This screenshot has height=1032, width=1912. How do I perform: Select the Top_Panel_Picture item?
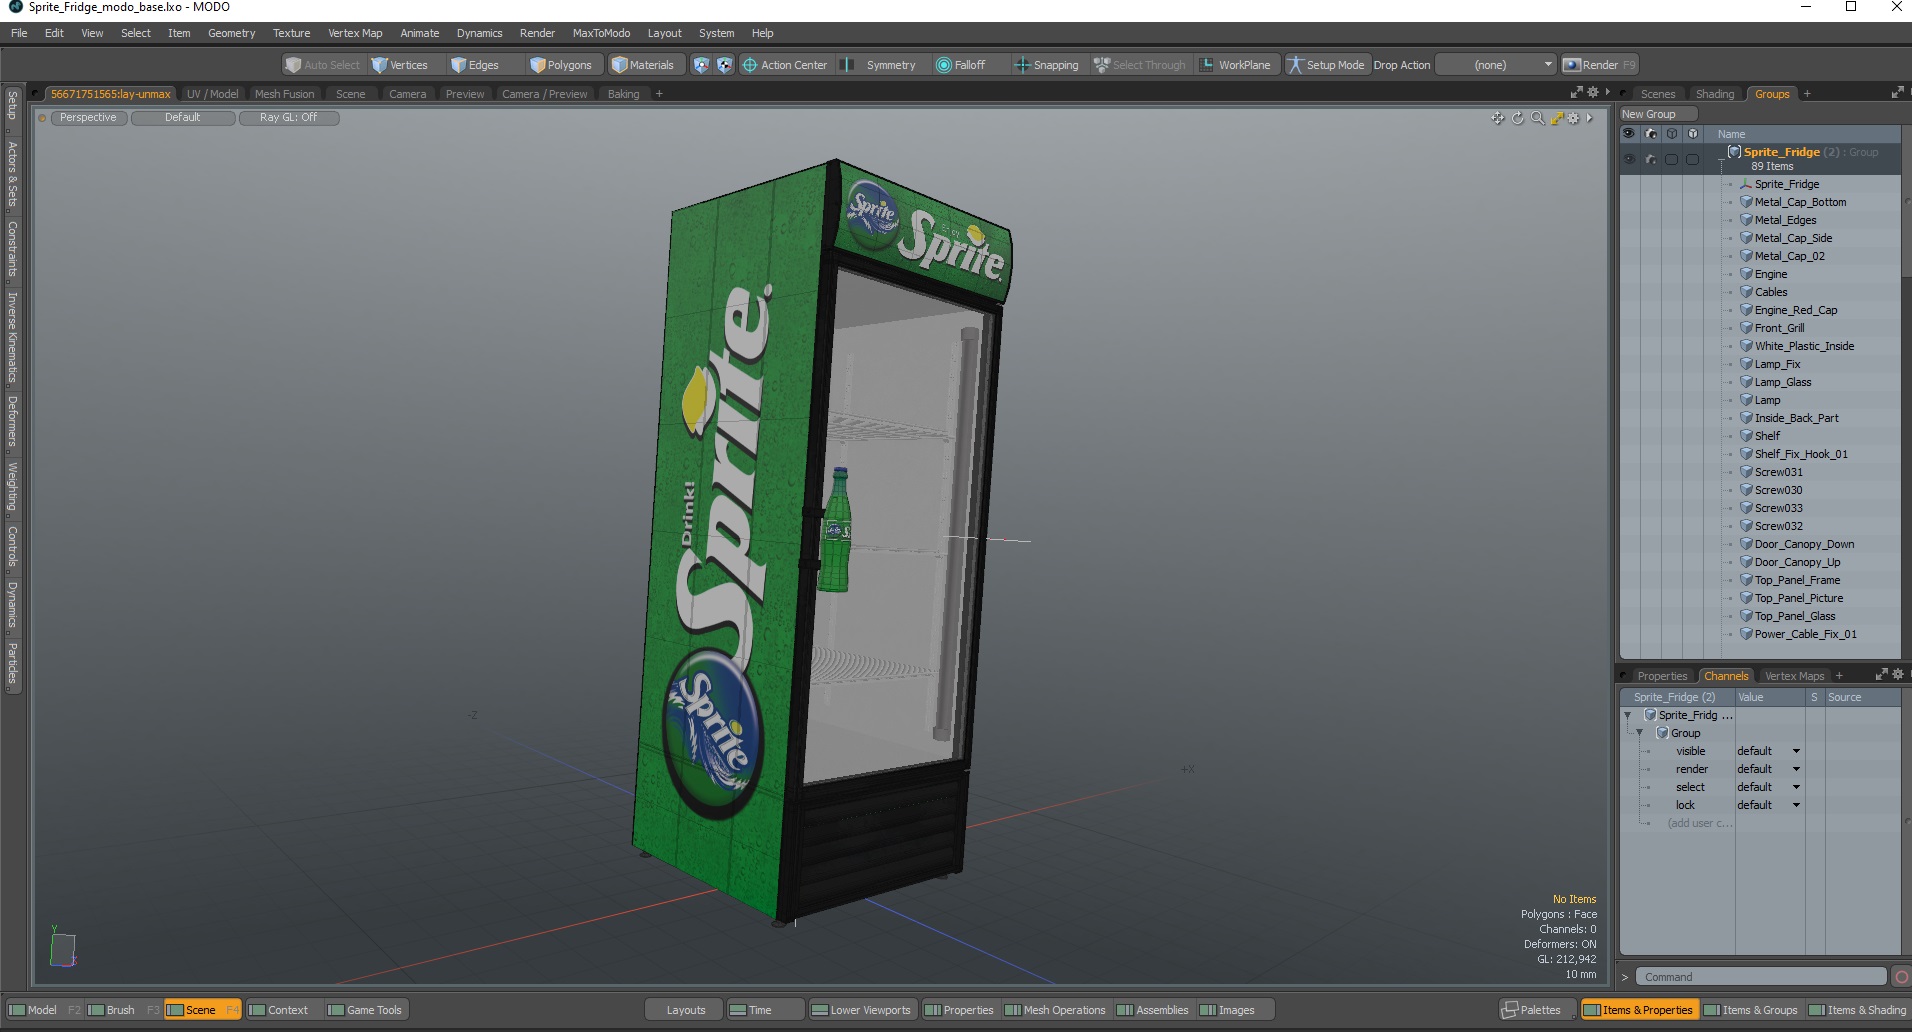(1798, 598)
